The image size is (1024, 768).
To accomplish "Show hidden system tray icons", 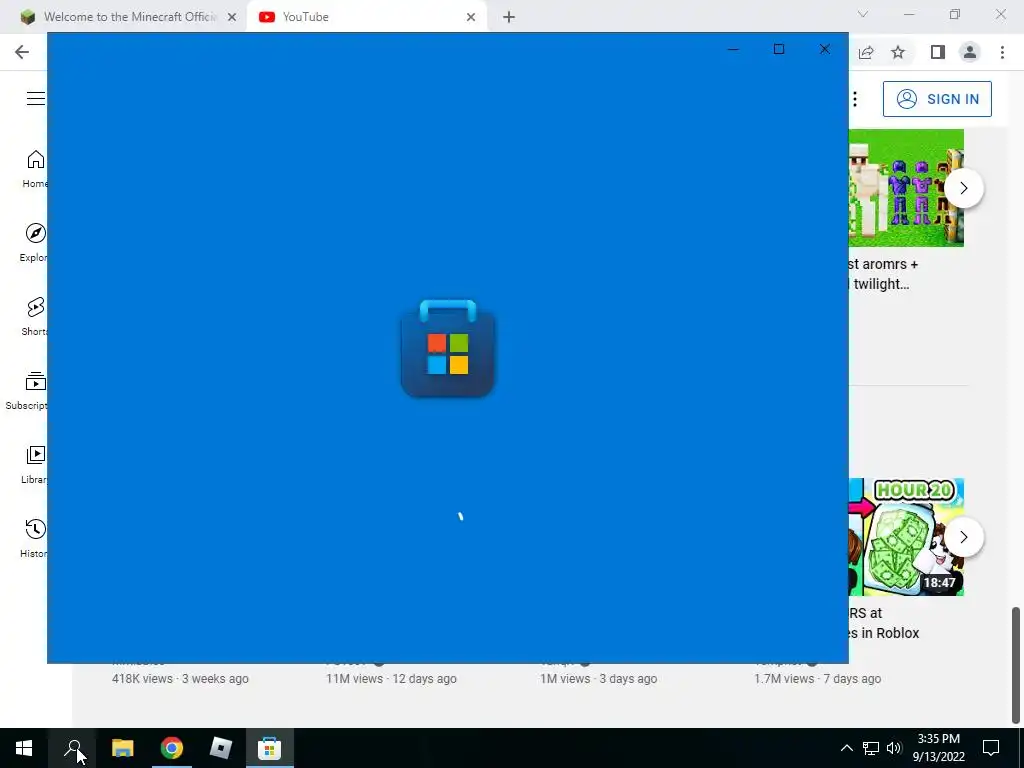I will point(846,748).
